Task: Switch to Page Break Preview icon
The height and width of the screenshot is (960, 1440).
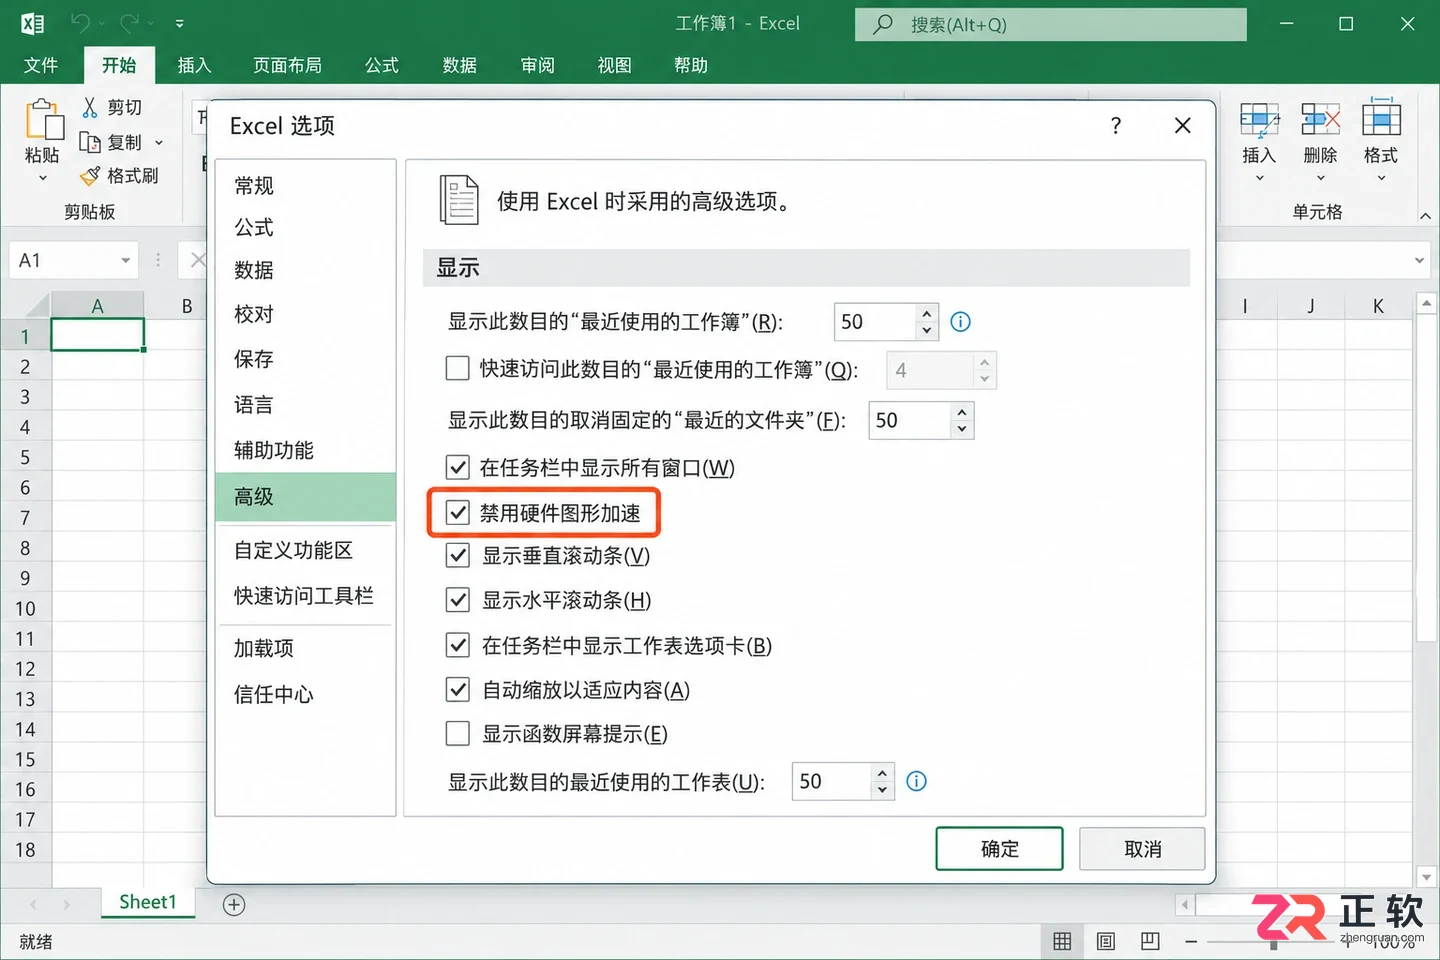Action: (x=1150, y=941)
